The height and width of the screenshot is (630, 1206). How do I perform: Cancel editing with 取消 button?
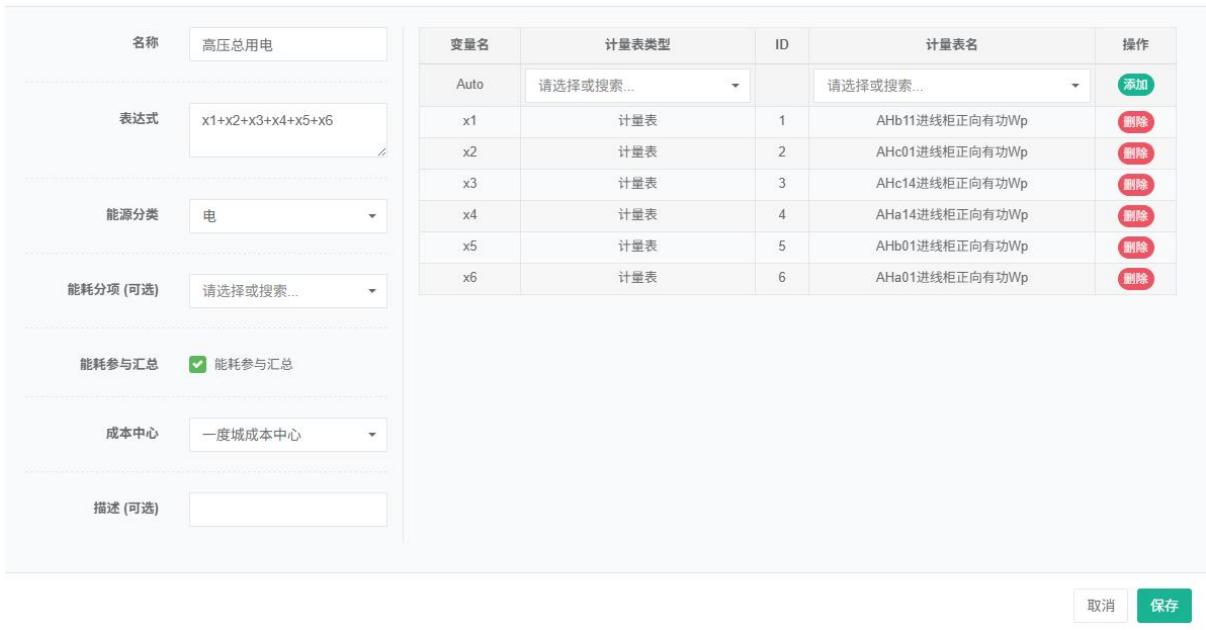tap(1101, 605)
